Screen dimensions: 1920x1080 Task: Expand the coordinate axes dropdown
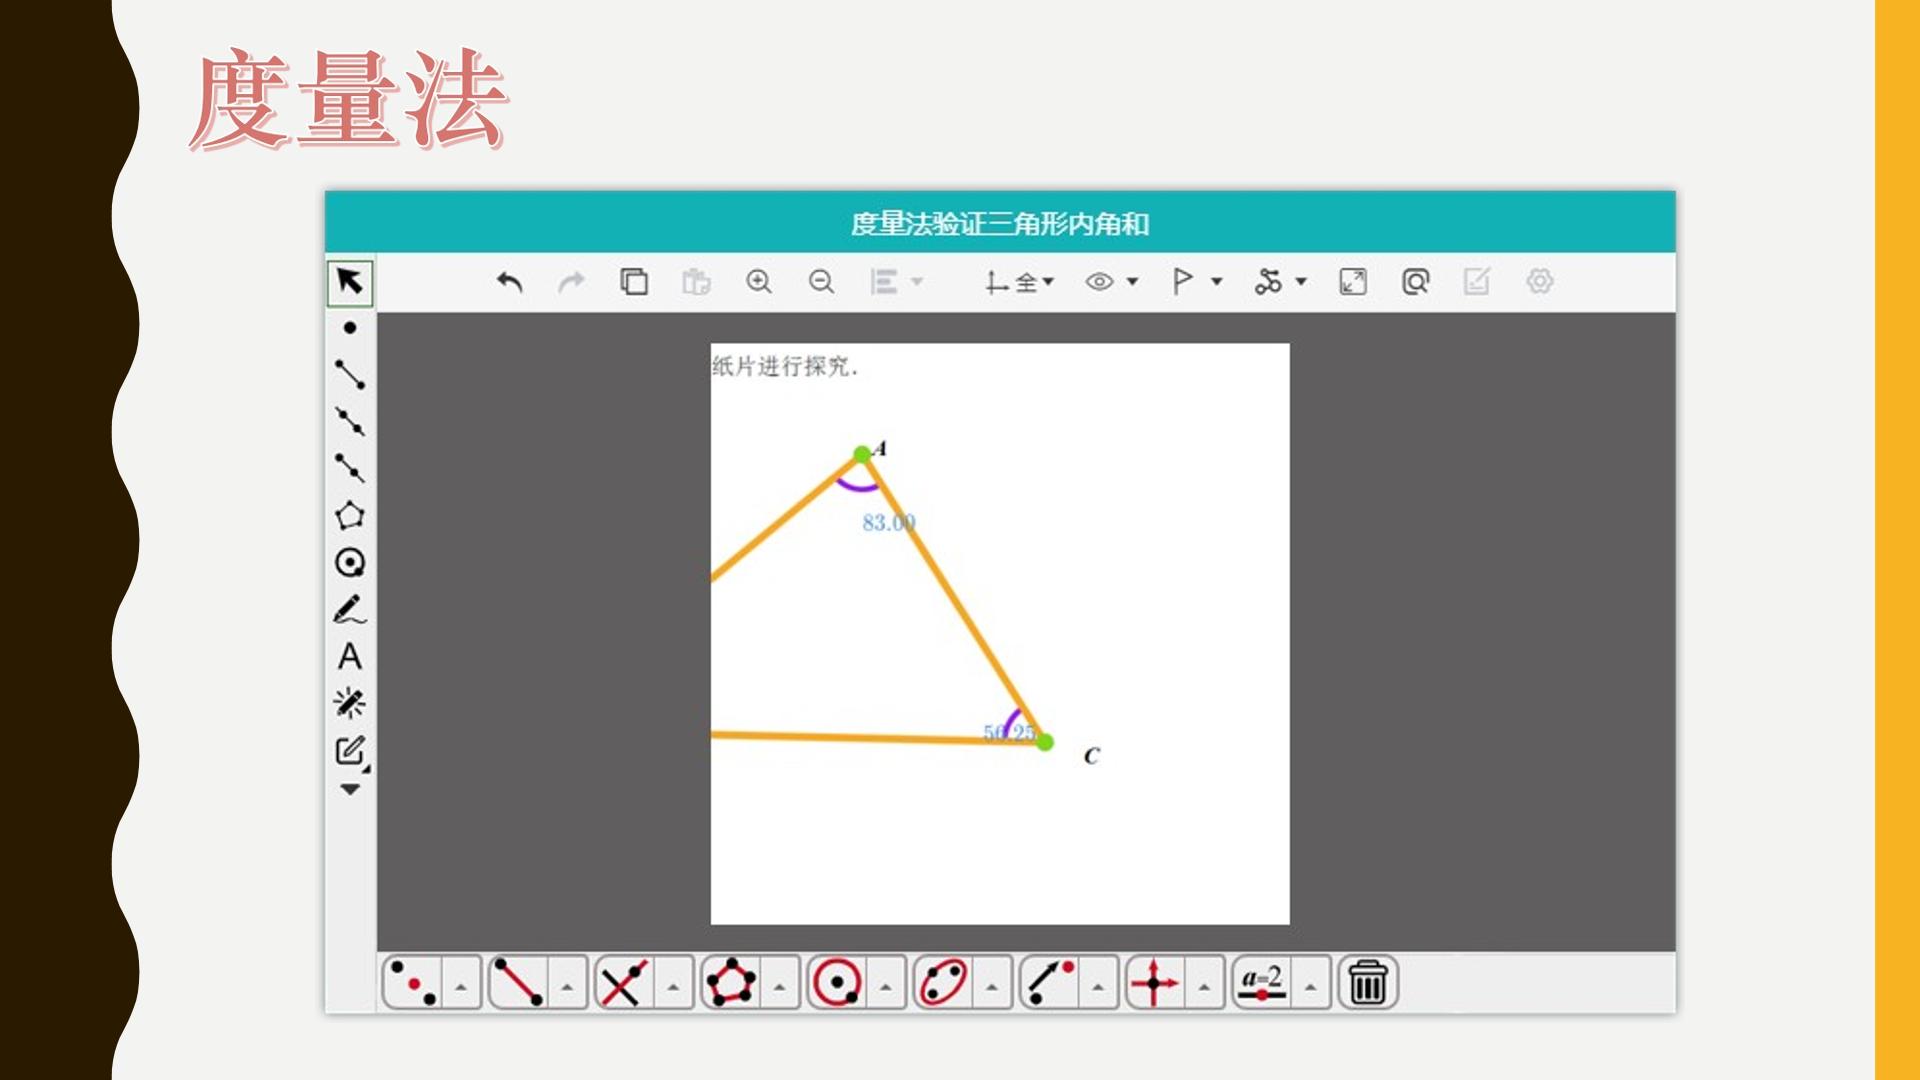1048,282
